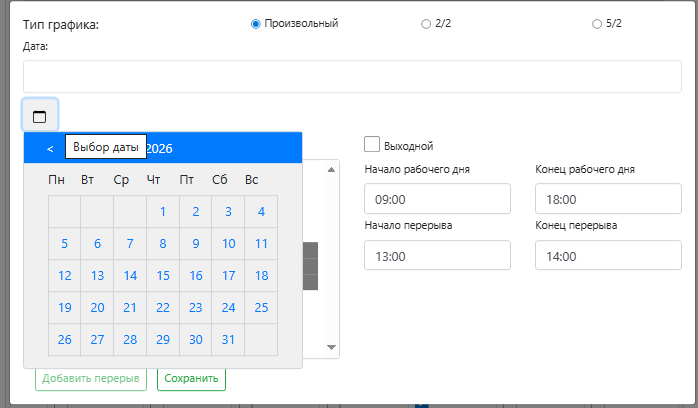The width and height of the screenshot is (698, 408).
Task: Click the 2026 year in calendar header
Action: [159, 149]
